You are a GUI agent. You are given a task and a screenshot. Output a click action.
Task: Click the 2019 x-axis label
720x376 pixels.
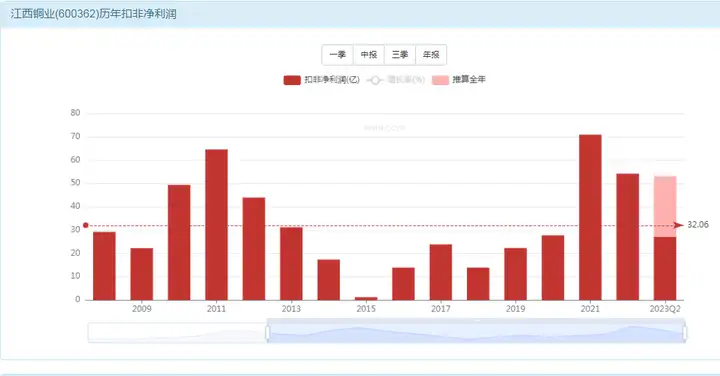(515, 309)
